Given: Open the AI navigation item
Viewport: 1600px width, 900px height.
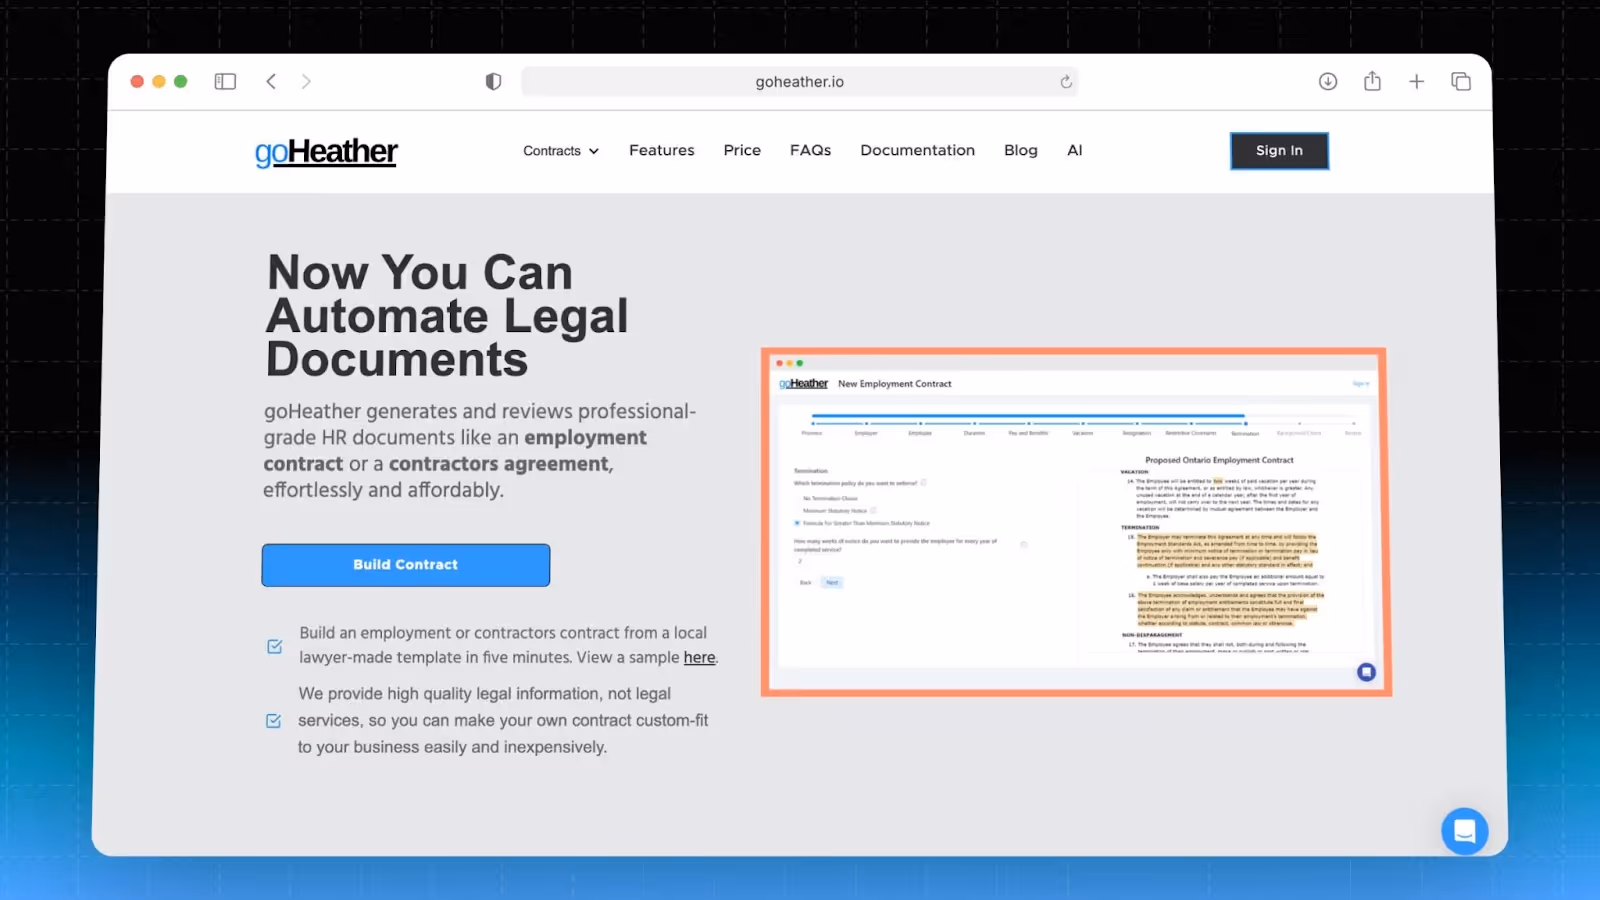Looking at the screenshot, I should 1075,150.
